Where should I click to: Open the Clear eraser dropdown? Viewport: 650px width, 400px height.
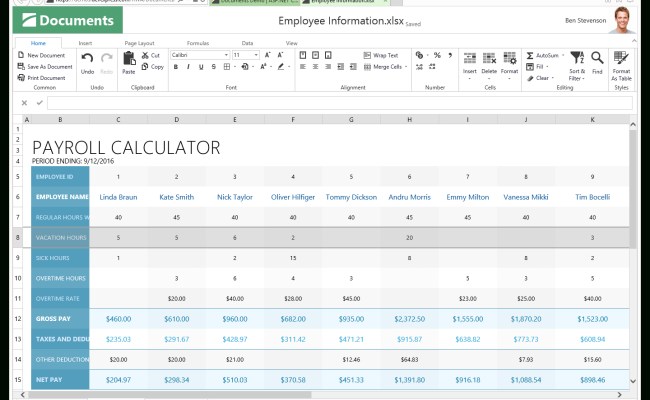(x=541, y=78)
